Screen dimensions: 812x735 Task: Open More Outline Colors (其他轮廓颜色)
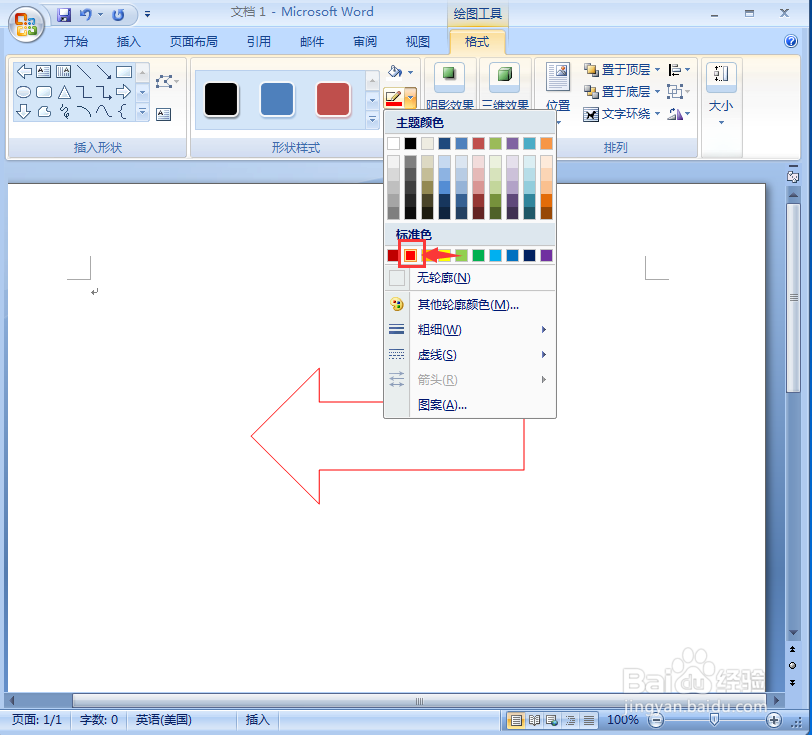tap(470, 305)
